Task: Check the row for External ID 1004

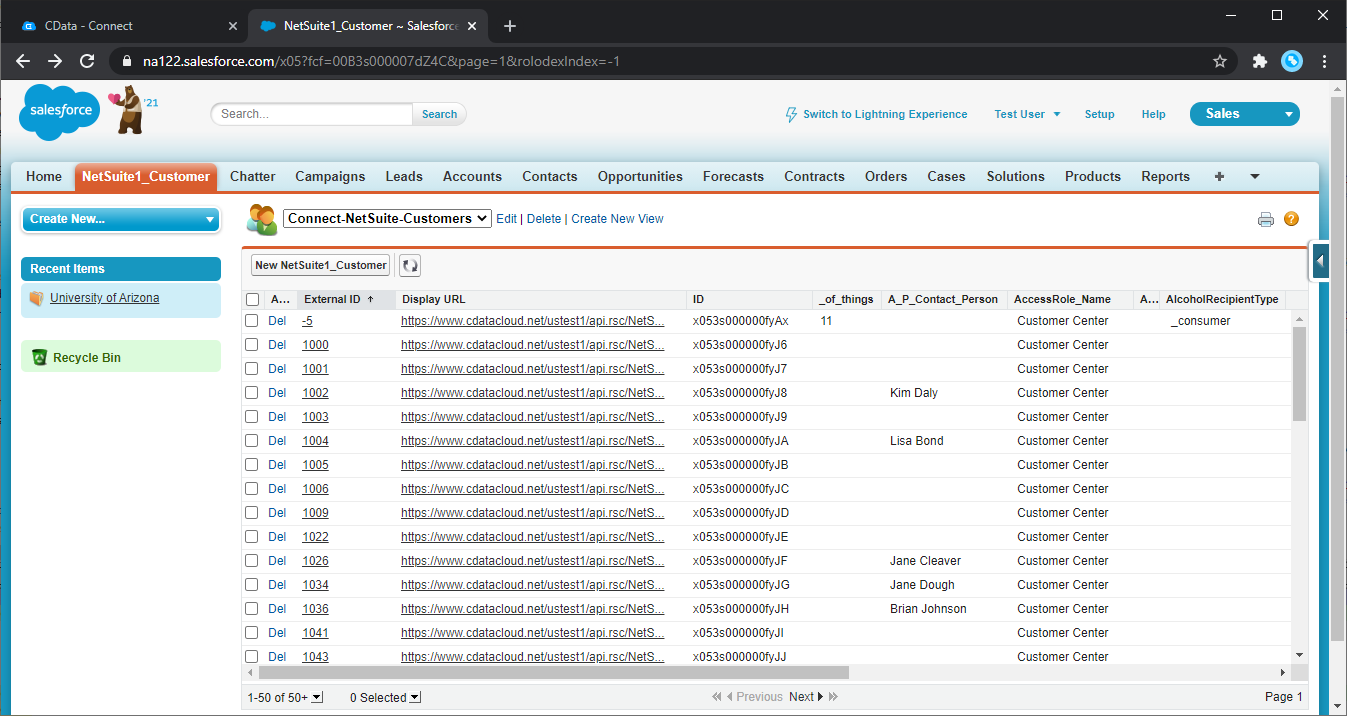Action: (252, 441)
